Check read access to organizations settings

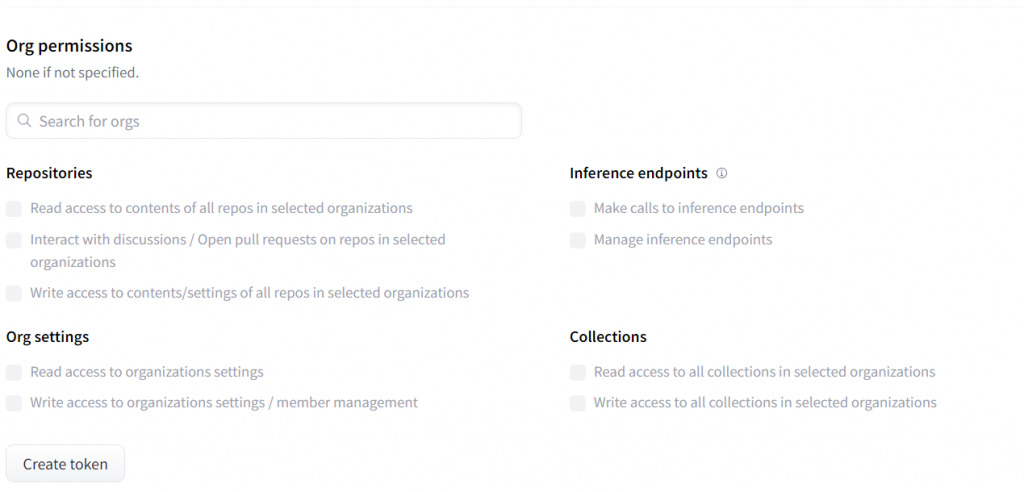14,372
